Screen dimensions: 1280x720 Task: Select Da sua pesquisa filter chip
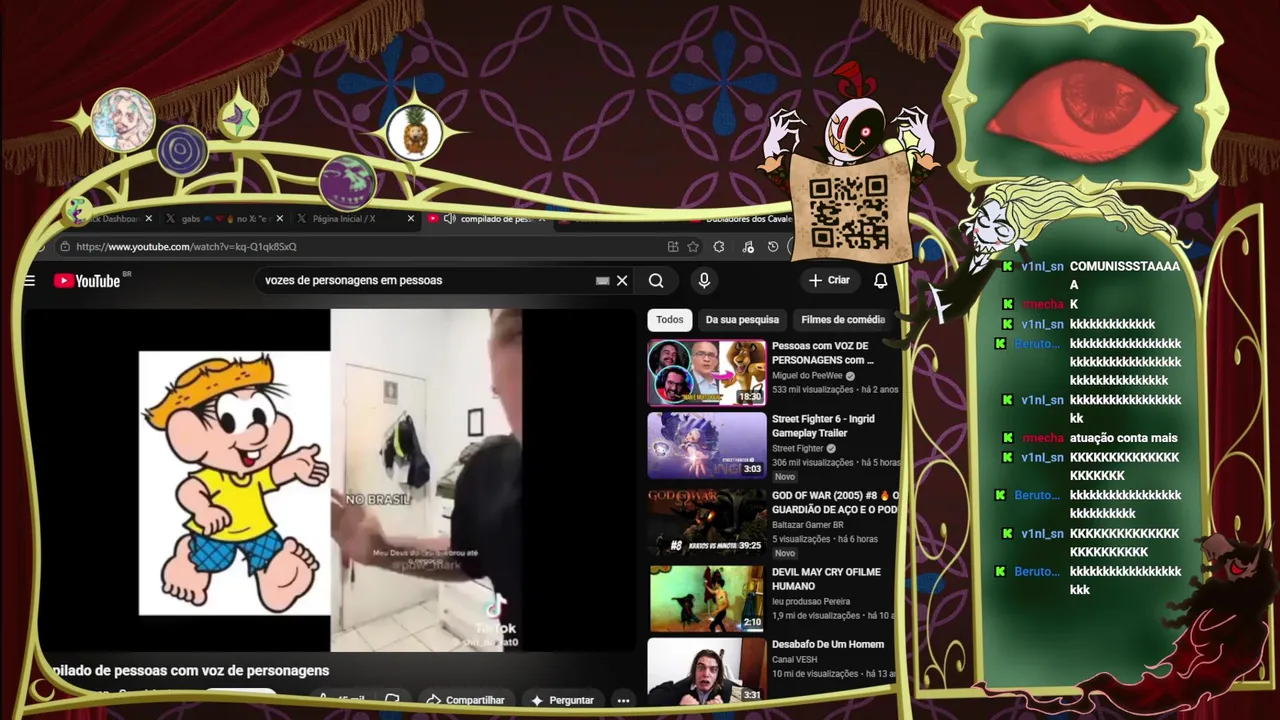[x=742, y=320]
